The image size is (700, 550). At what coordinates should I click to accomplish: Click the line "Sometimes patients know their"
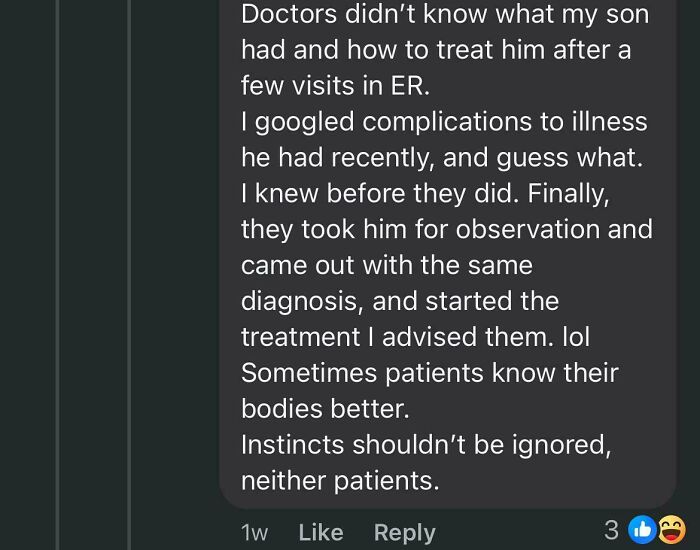429,373
